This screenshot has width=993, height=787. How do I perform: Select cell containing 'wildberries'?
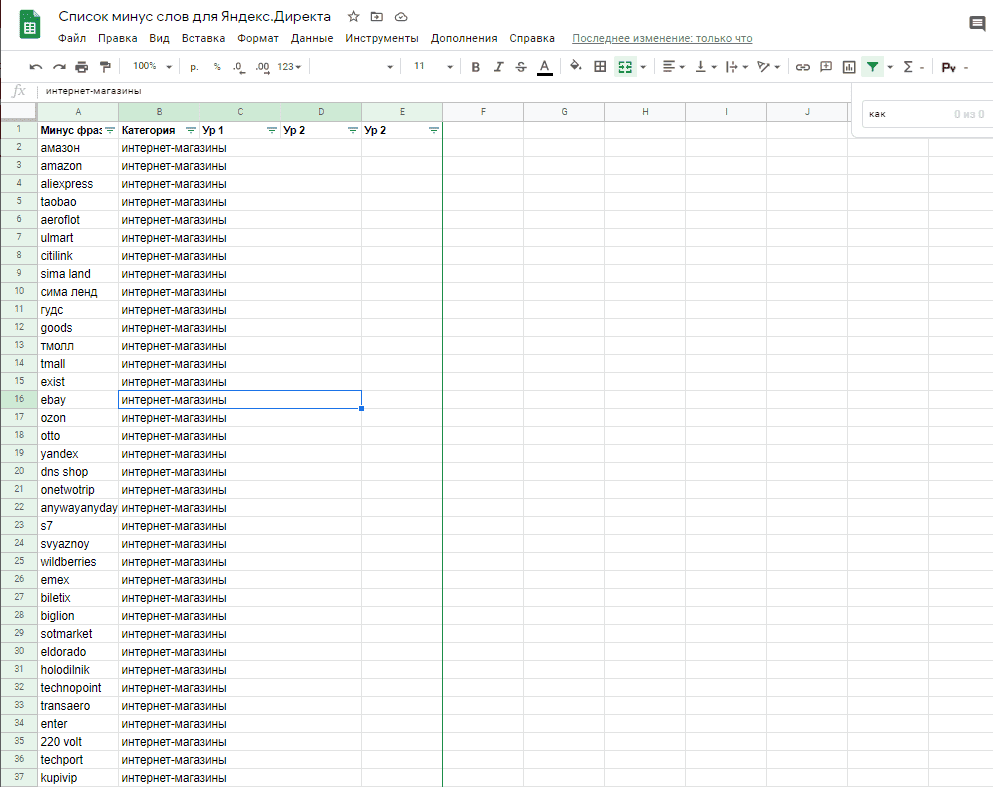(x=78, y=562)
